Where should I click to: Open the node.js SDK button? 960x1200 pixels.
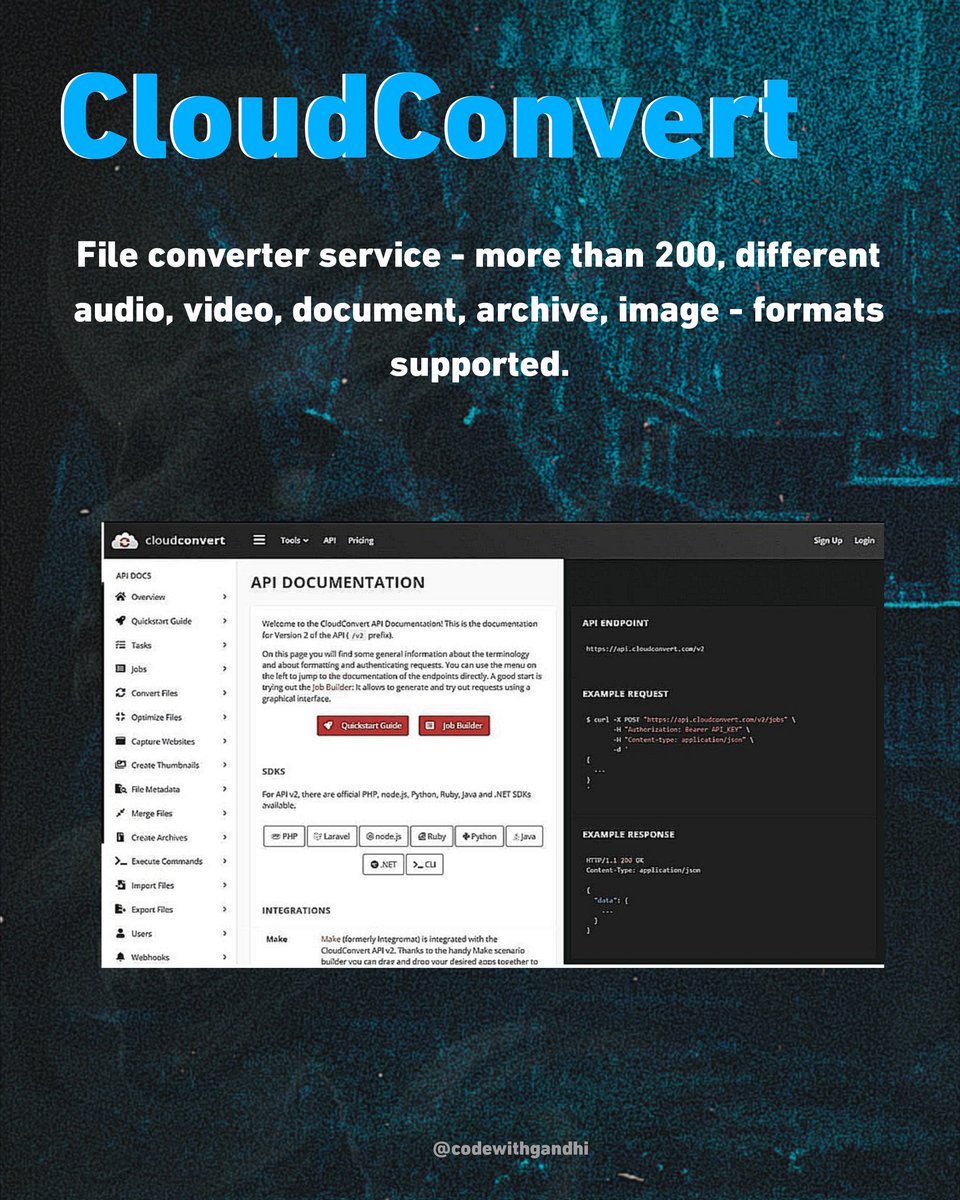(x=384, y=836)
